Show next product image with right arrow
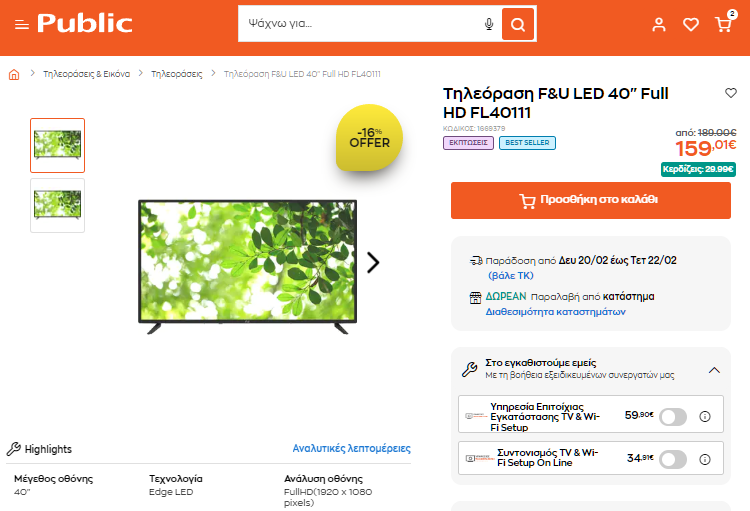The width and height of the screenshot is (750, 511). [x=373, y=262]
